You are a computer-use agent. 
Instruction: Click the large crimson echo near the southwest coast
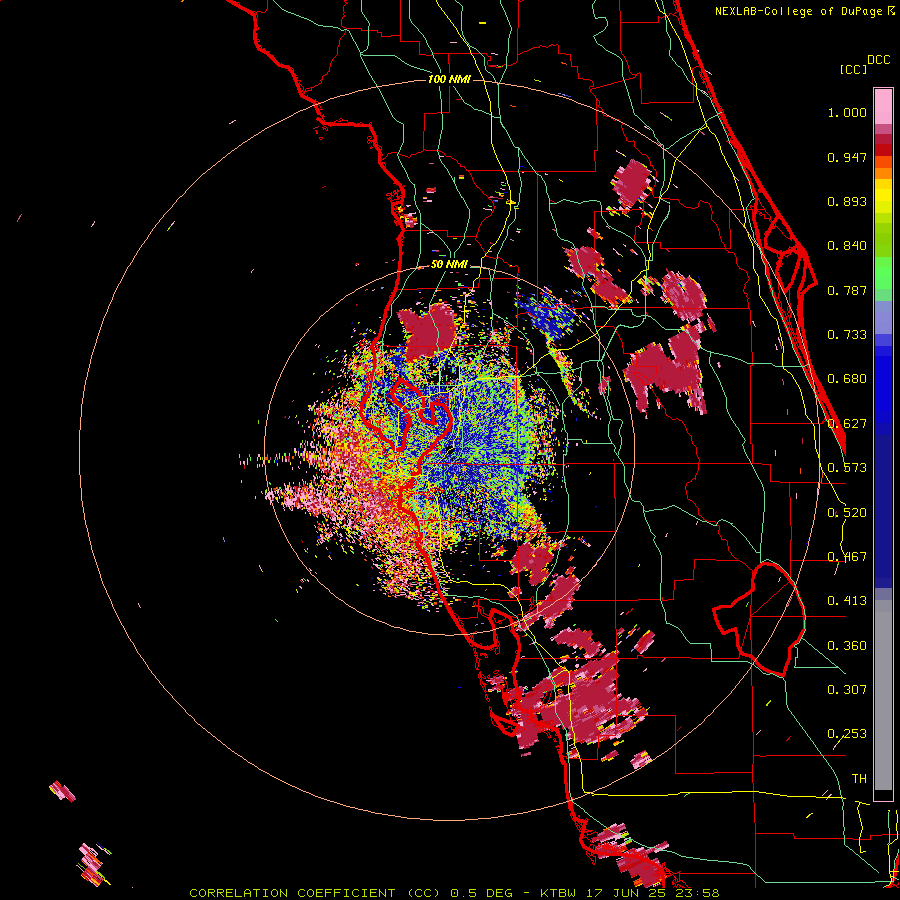(580, 703)
